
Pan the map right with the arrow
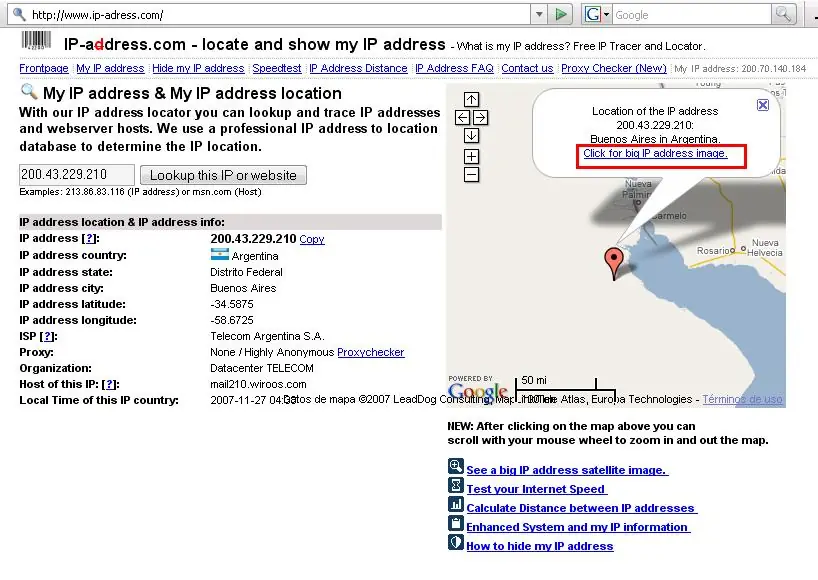480,117
